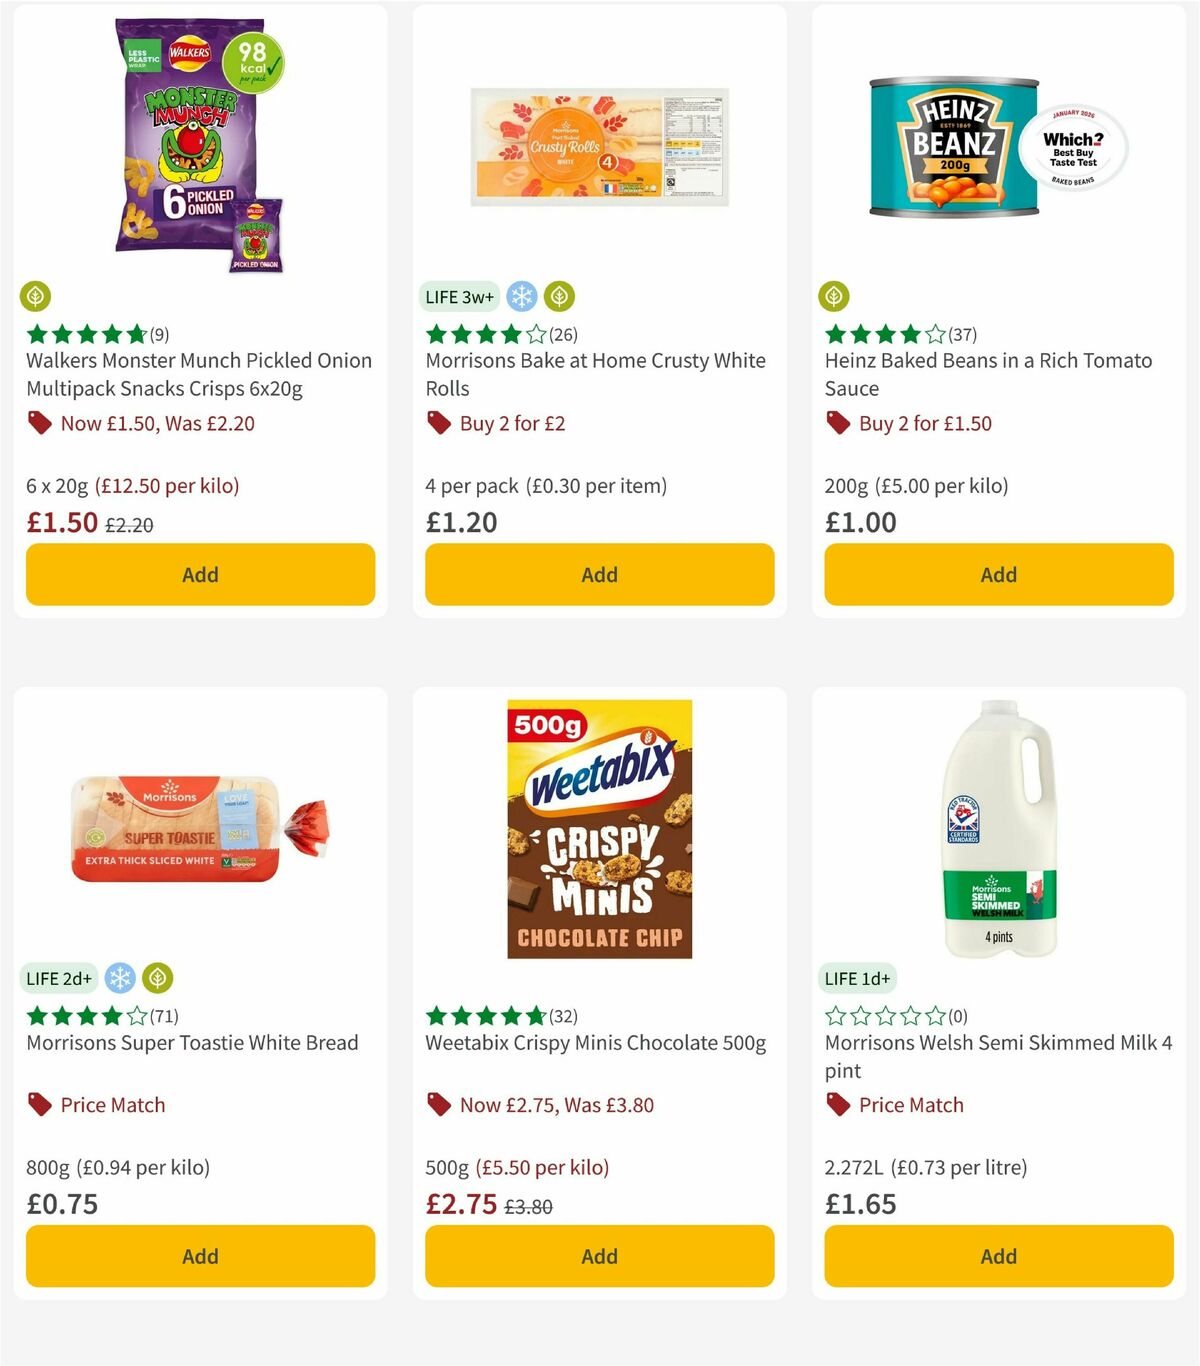Click the organic leaf icon on Heinz Baked Beans
Viewport: 1200px width, 1366px height.
click(836, 297)
